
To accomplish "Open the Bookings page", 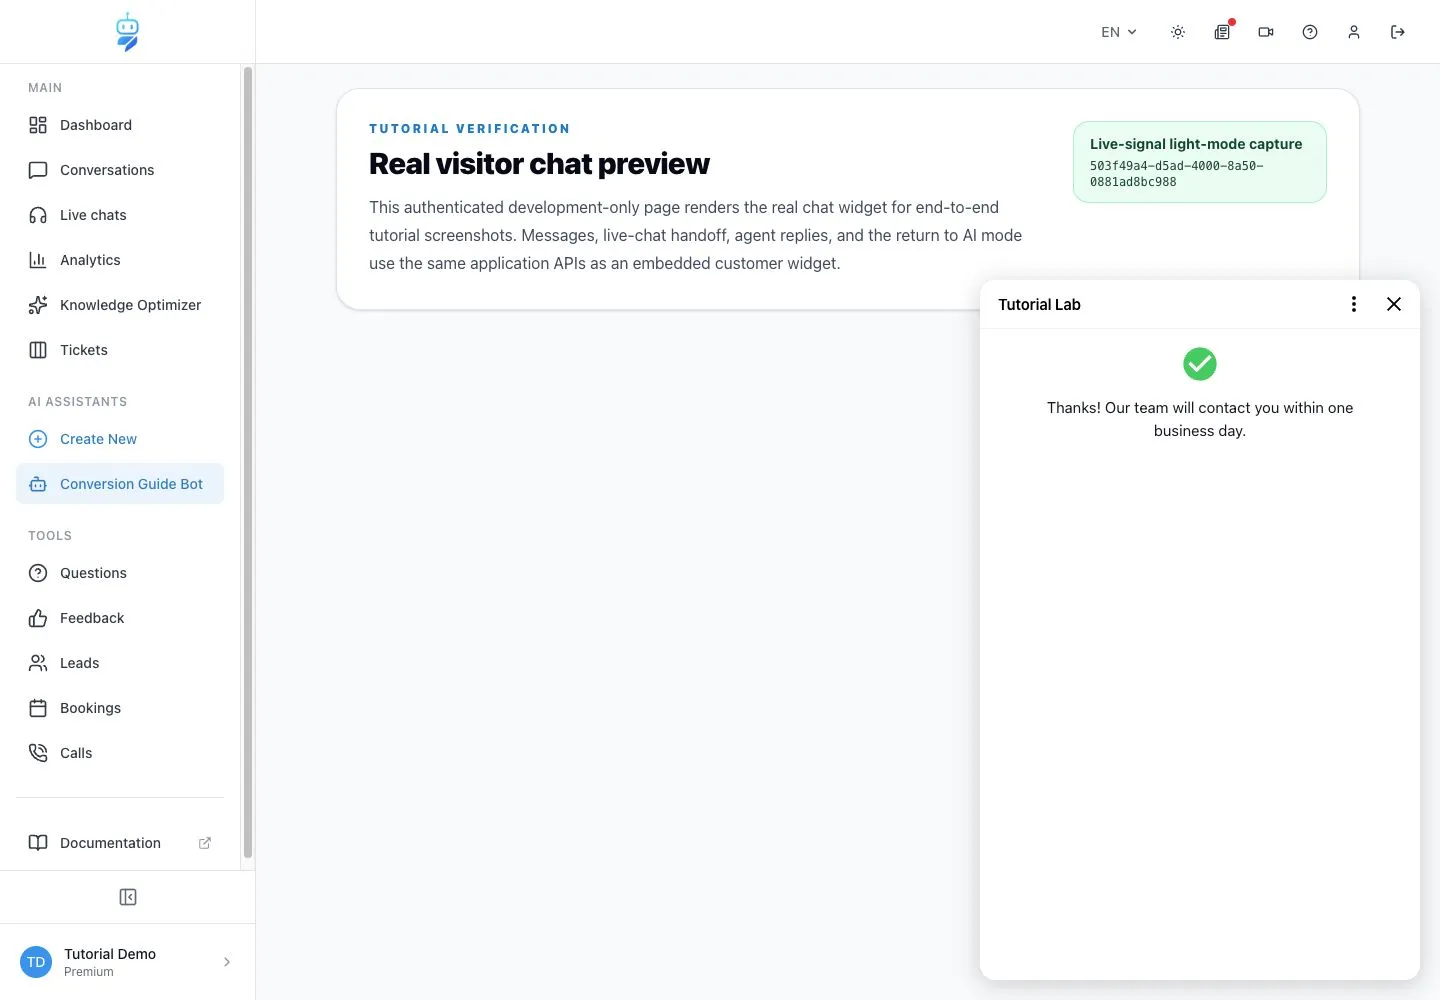I will pyautogui.click(x=120, y=708).
